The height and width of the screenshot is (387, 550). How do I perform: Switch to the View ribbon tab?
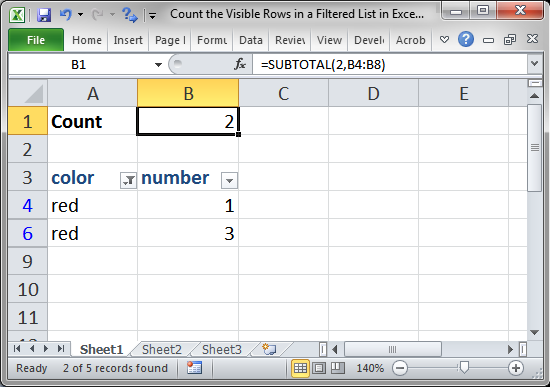coord(329,40)
